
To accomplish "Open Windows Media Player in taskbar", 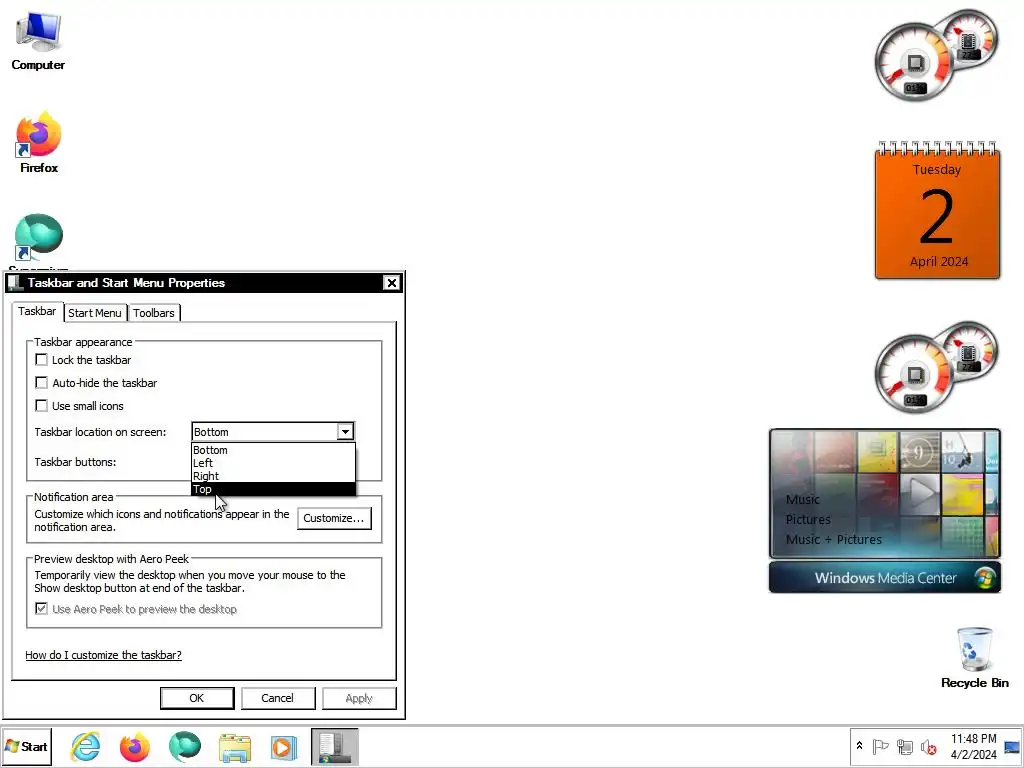I will (x=284, y=746).
